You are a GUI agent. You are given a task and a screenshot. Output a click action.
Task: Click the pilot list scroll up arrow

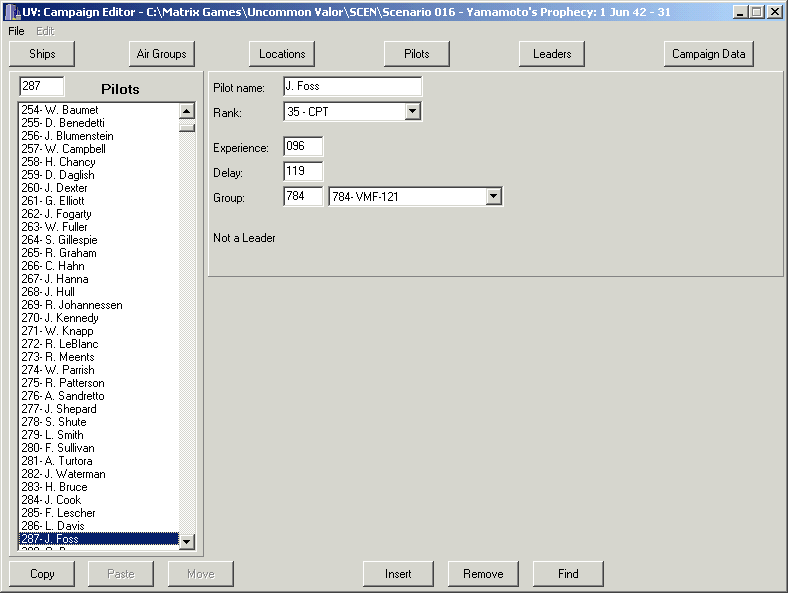[187, 111]
